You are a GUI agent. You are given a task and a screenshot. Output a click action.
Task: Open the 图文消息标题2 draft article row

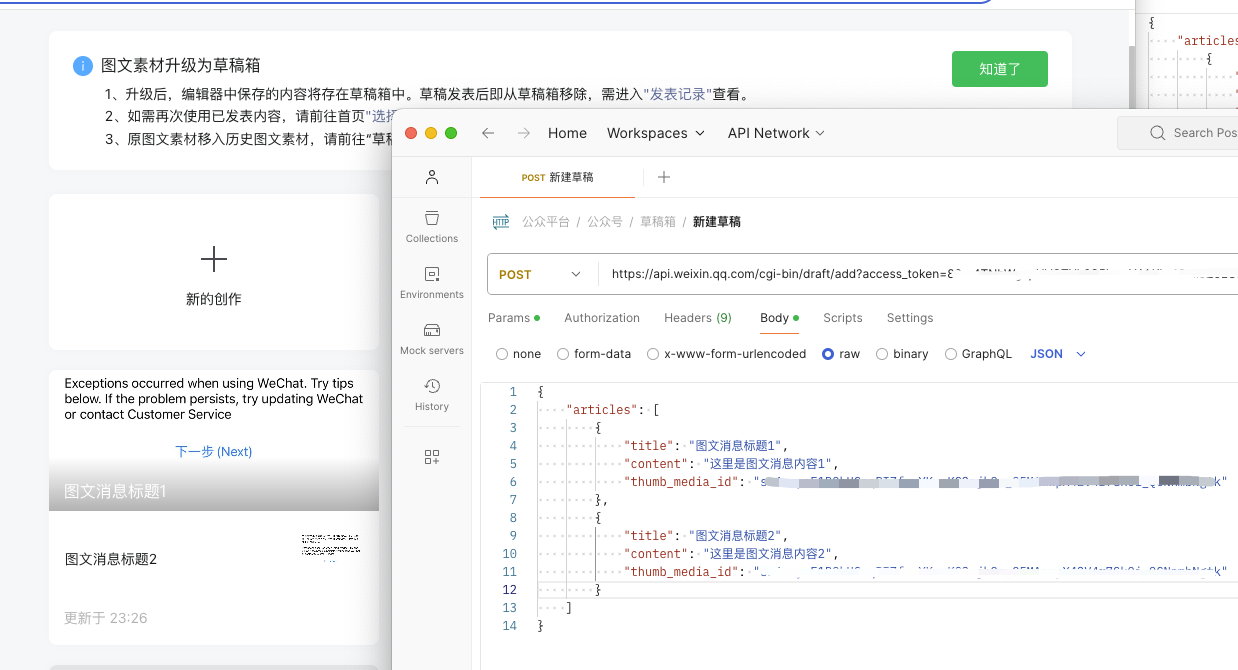[x=214, y=559]
